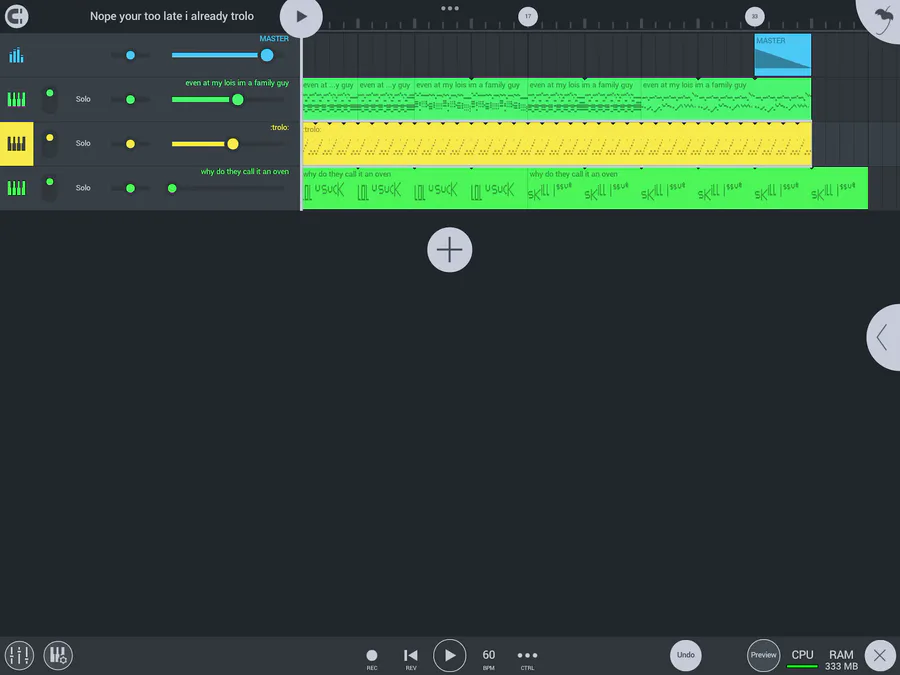
Task: Select the first 'even at ...y guy' clip
Action: click(330, 99)
